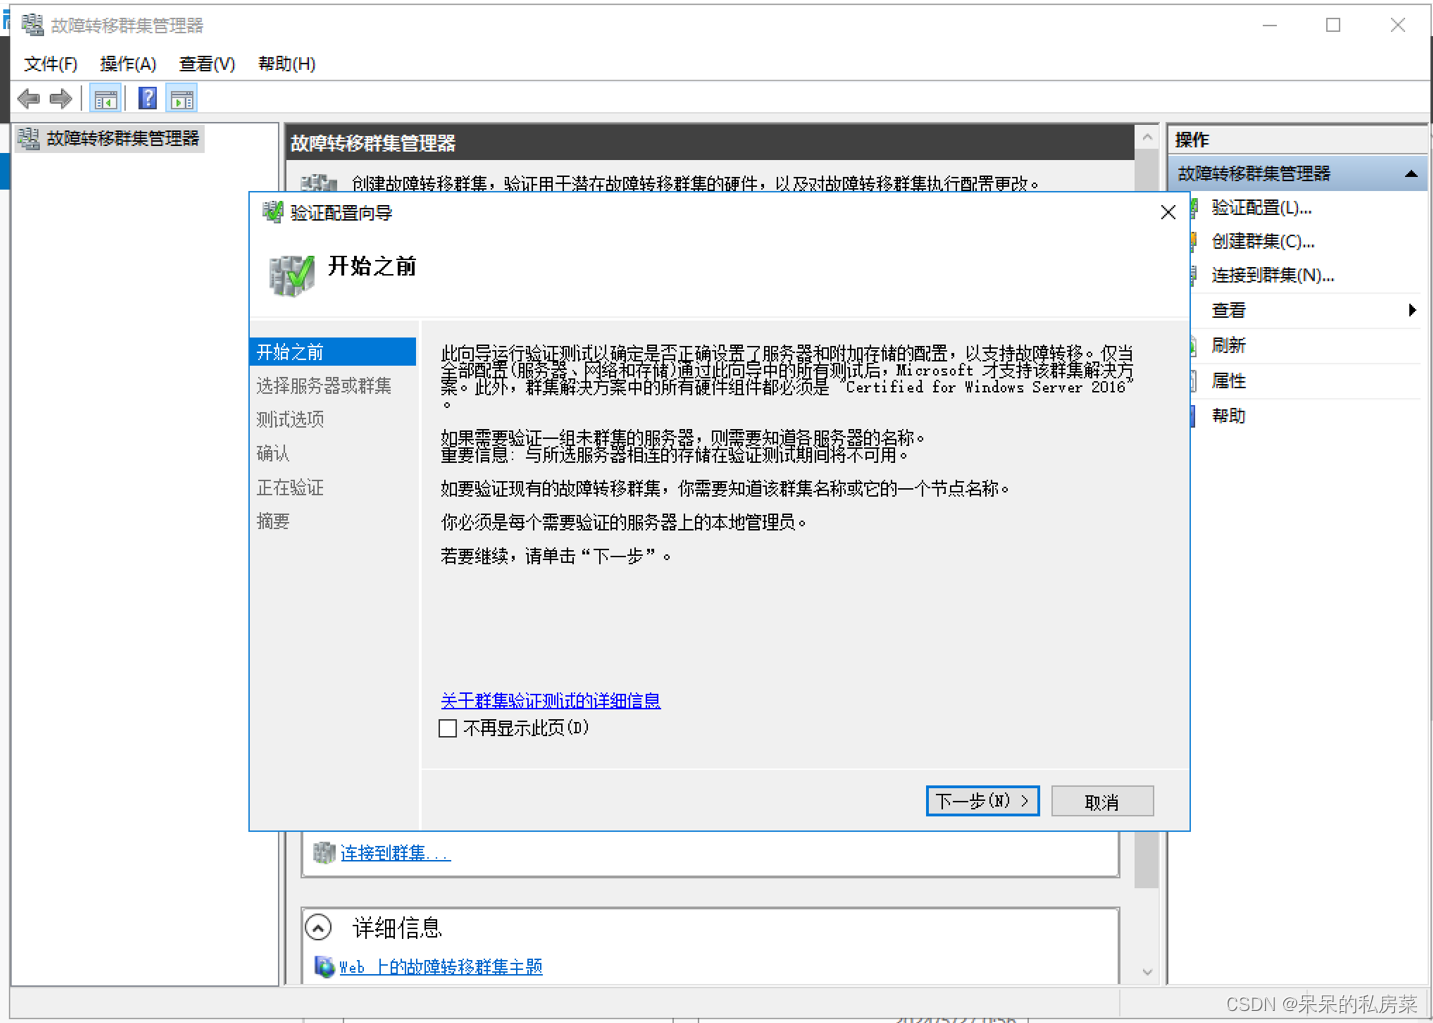Click the 验证配置向导 title icon

273,212
